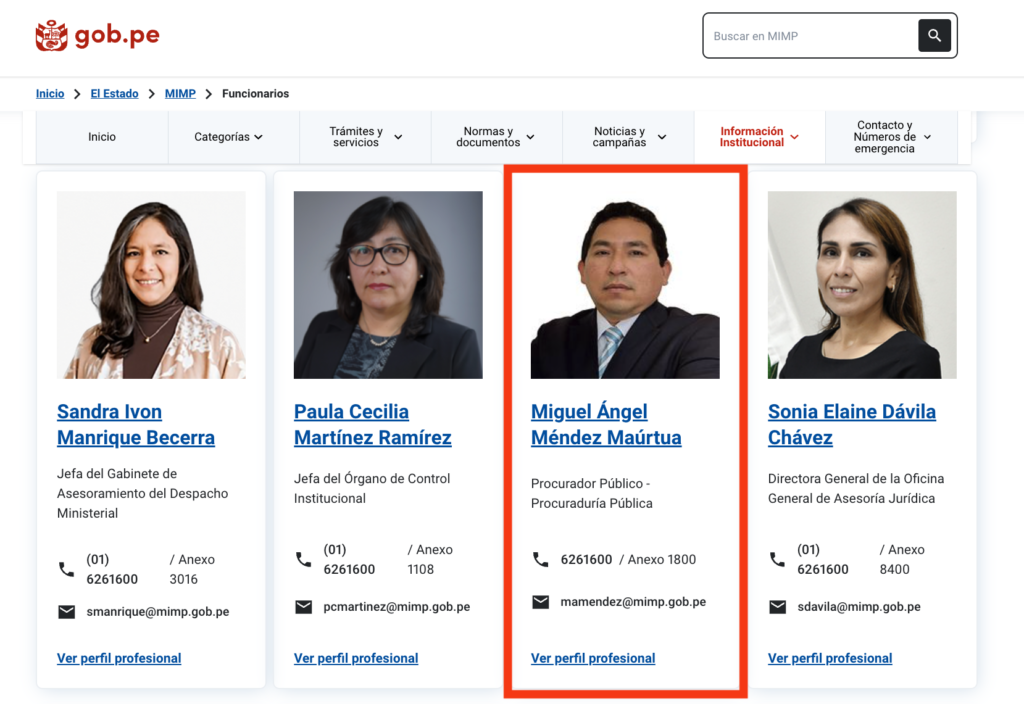Screen dimensions: 1024x704
Task: Click phone icon on Paula Martínez's card
Action: [303, 560]
